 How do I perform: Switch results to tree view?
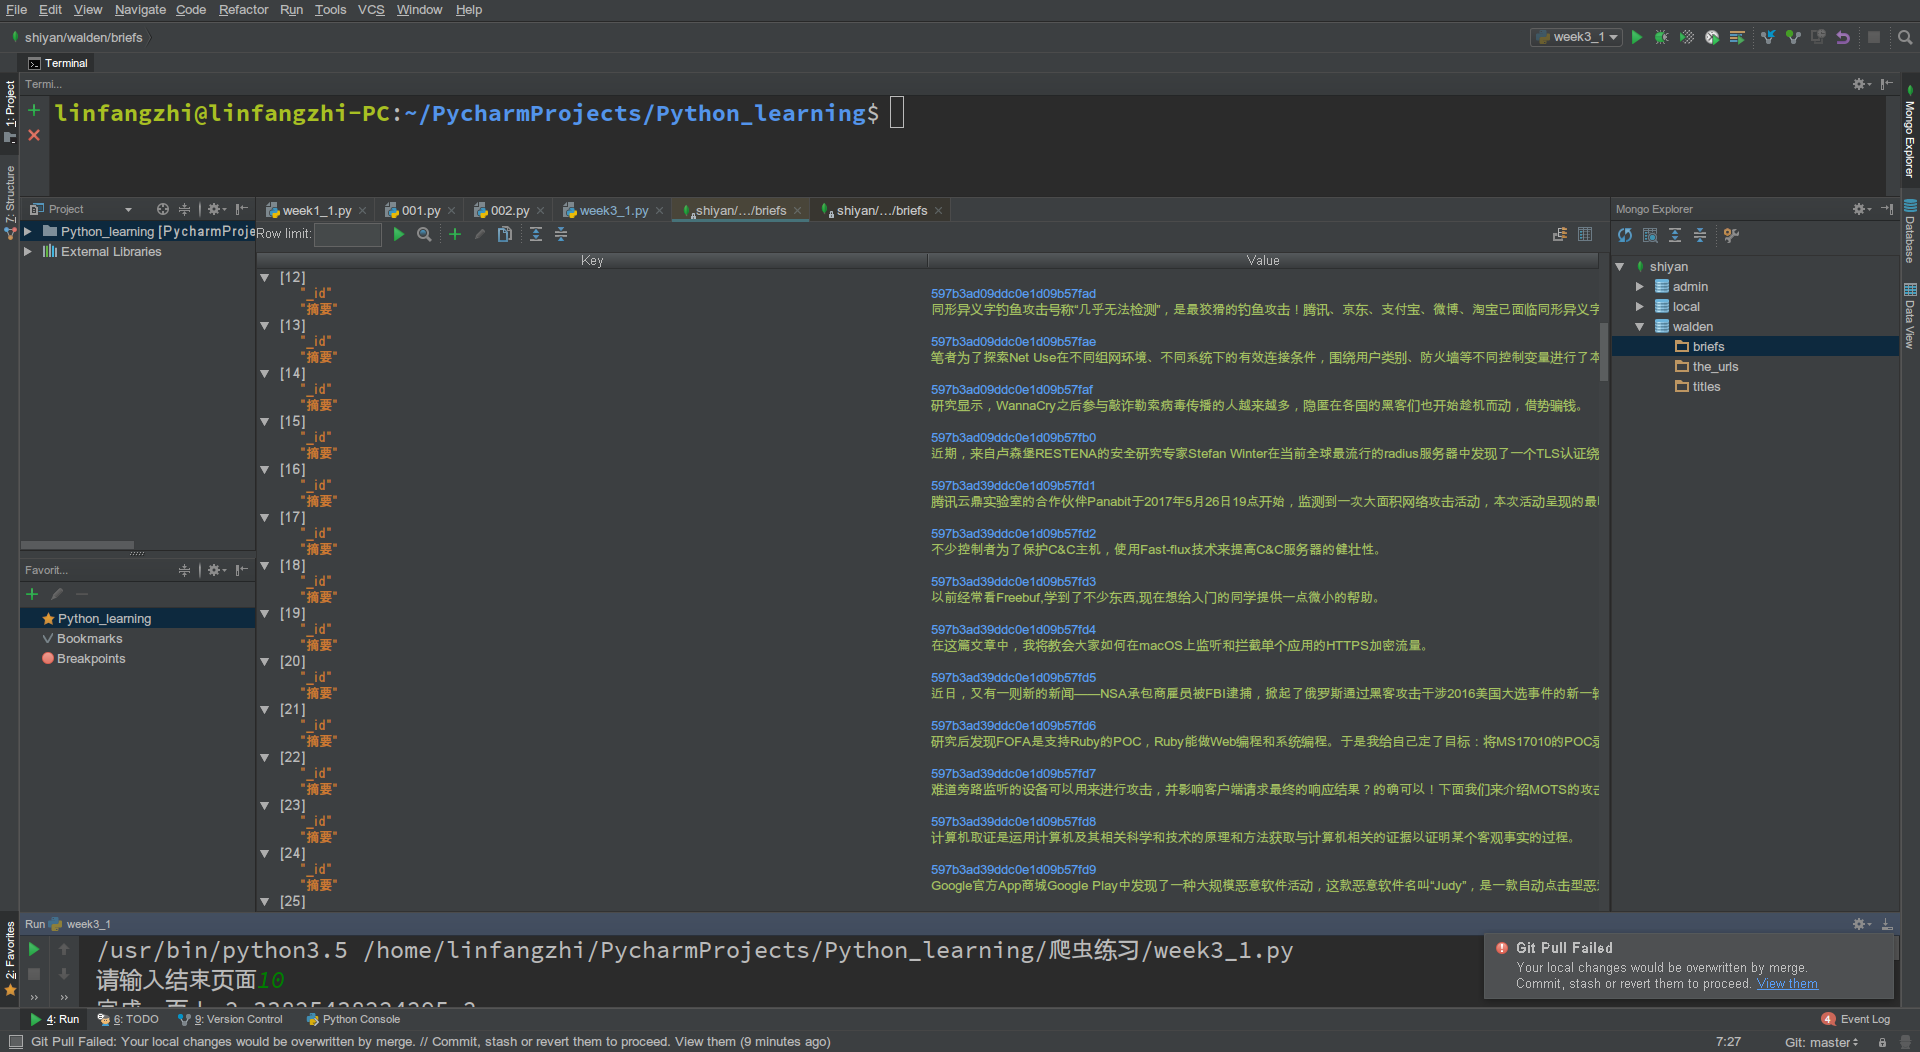1560,234
